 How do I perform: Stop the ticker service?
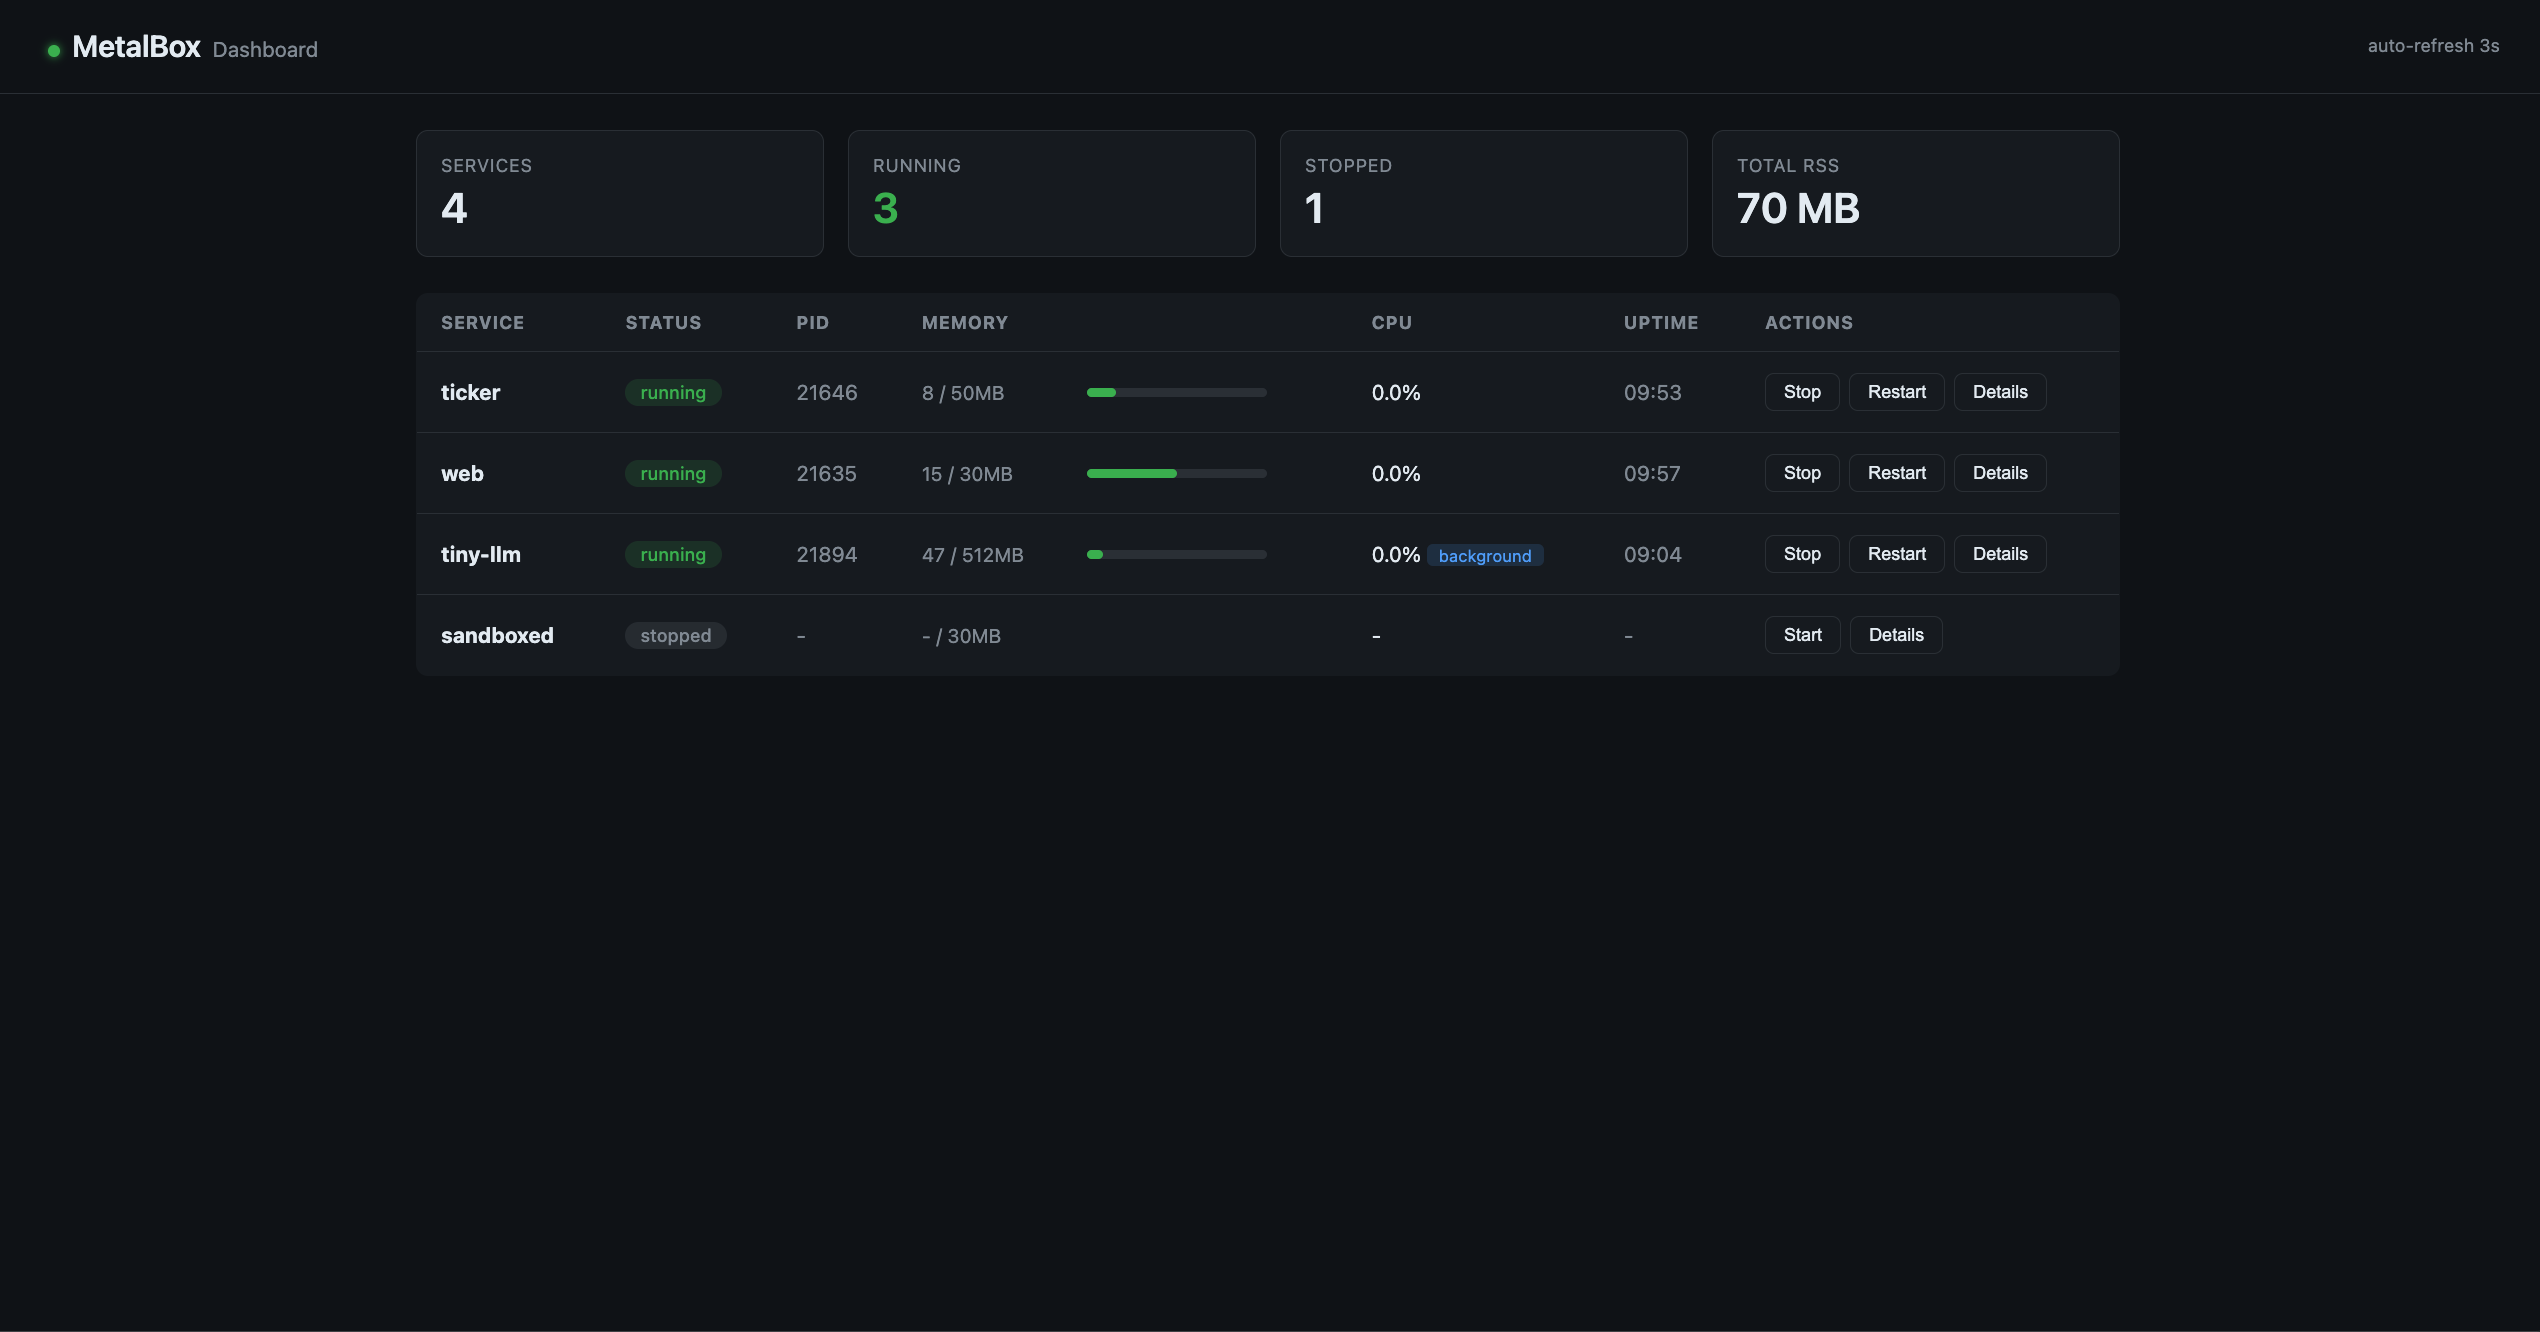(1802, 392)
